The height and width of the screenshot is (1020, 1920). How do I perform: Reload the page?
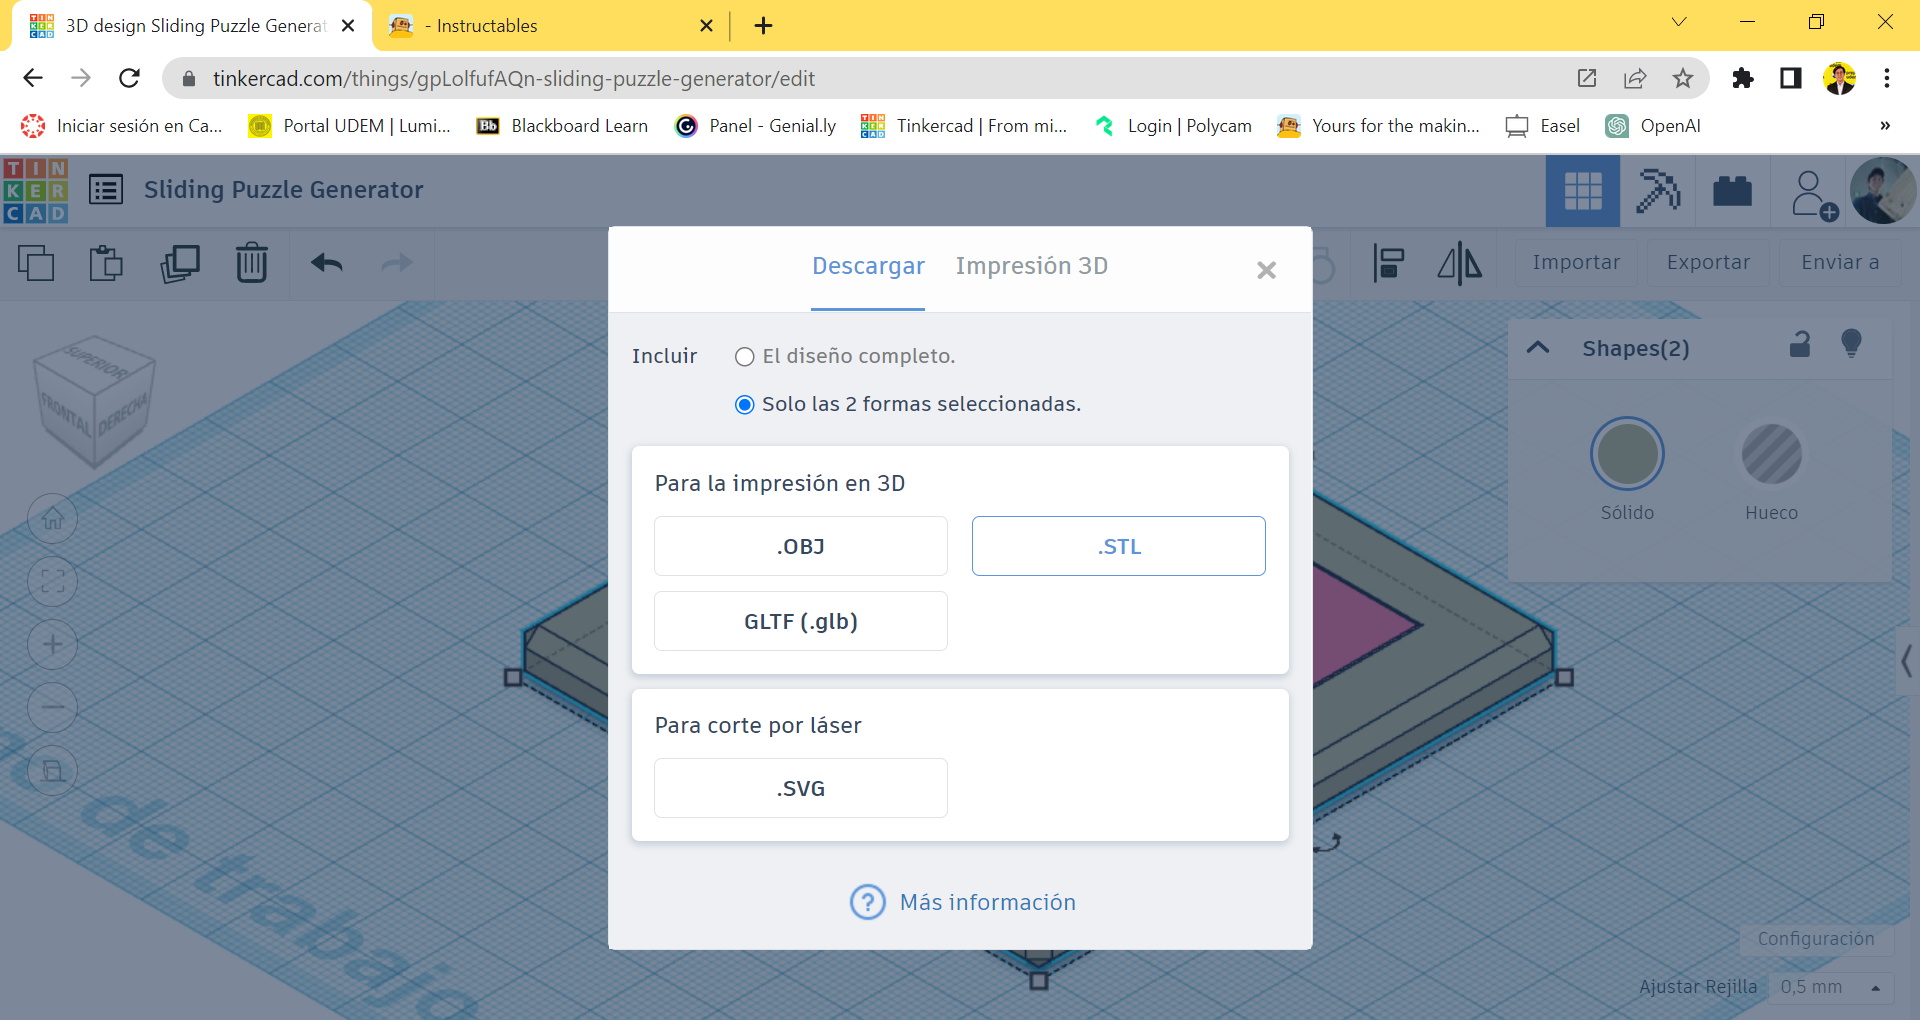point(129,78)
